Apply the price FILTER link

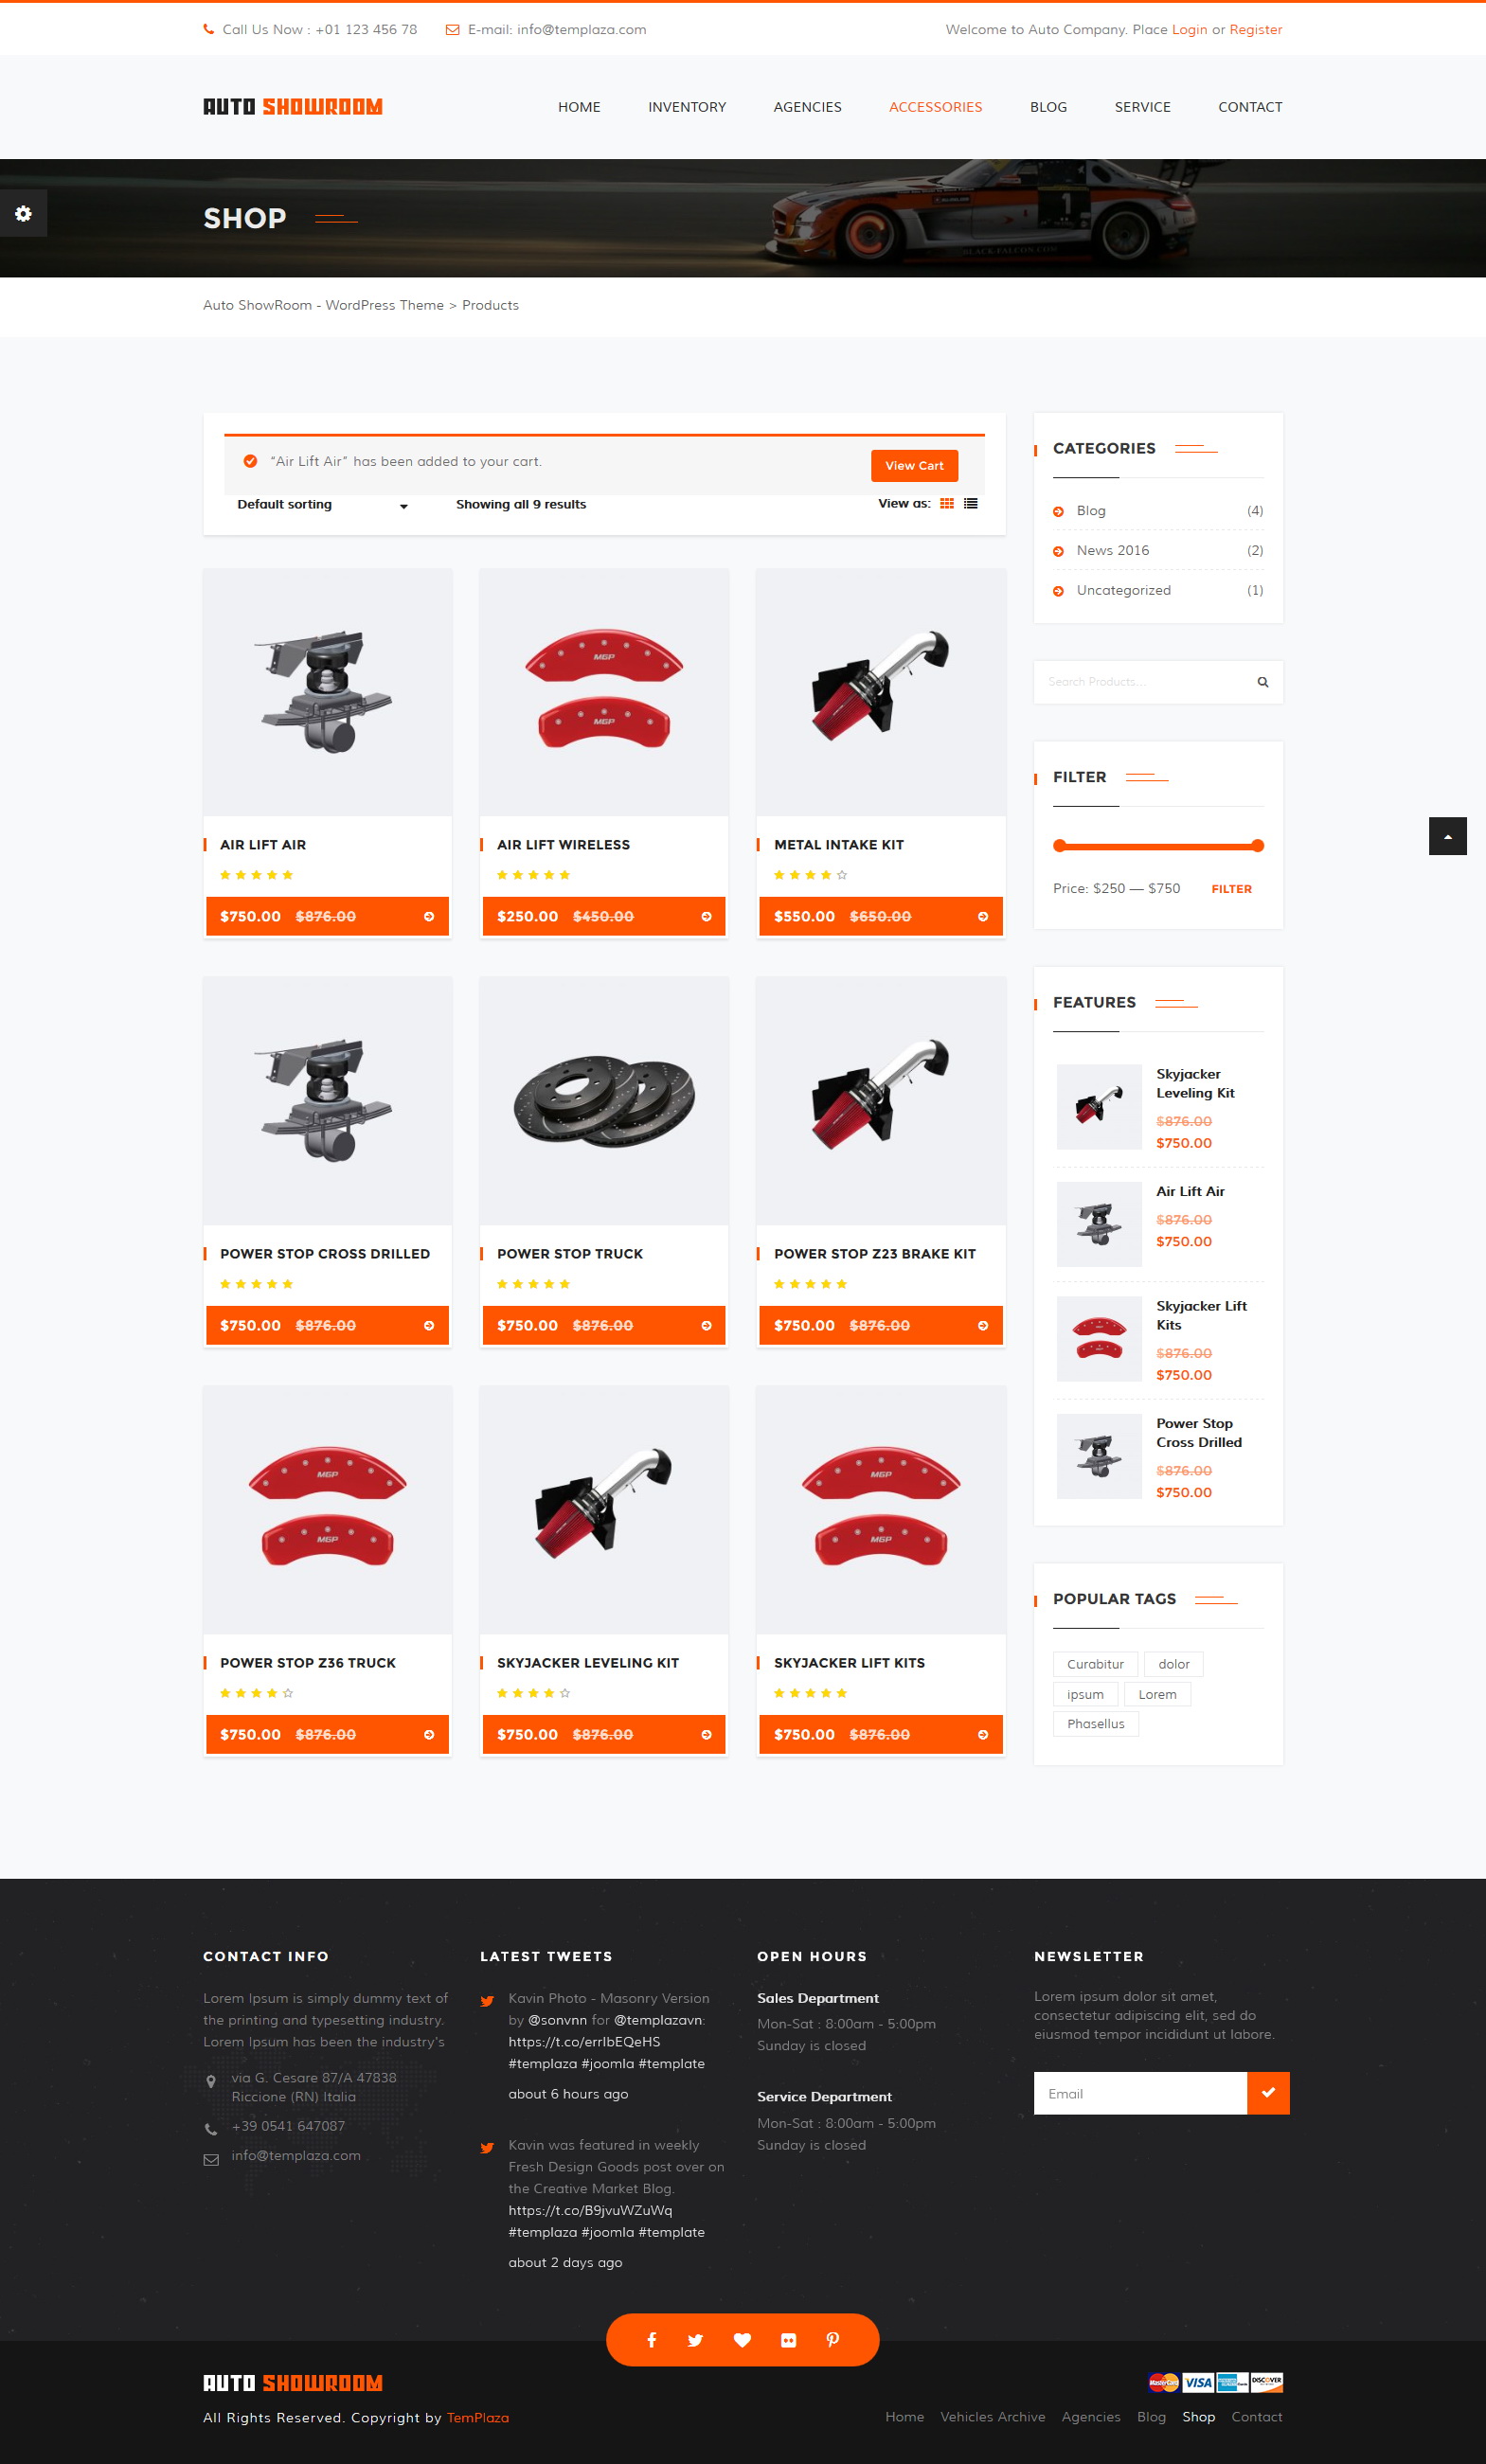[1231, 889]
